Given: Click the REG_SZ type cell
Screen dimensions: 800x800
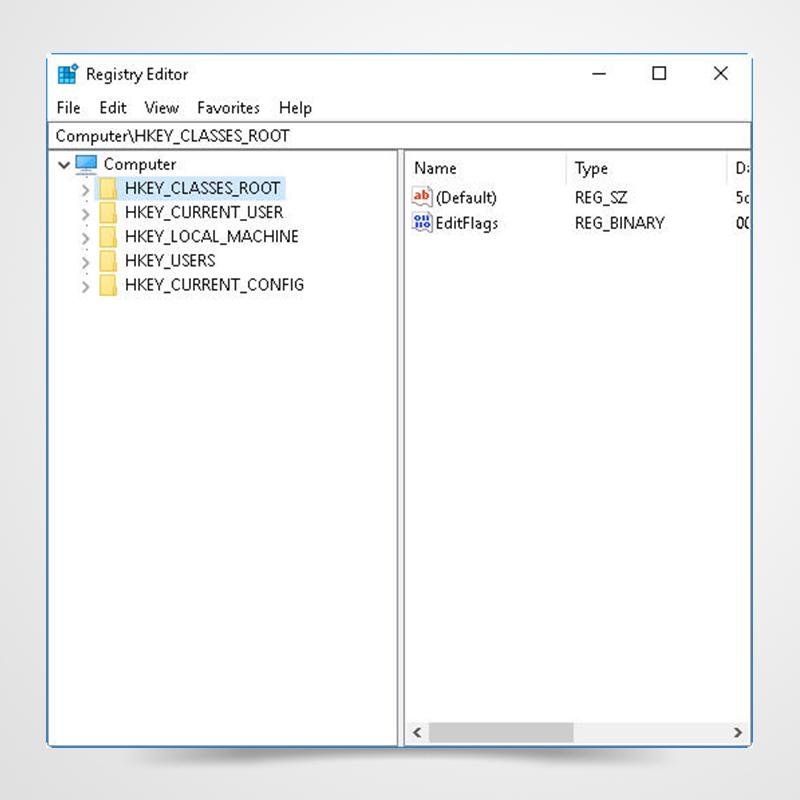Looking at the screenshot, I should click(601, 197).
